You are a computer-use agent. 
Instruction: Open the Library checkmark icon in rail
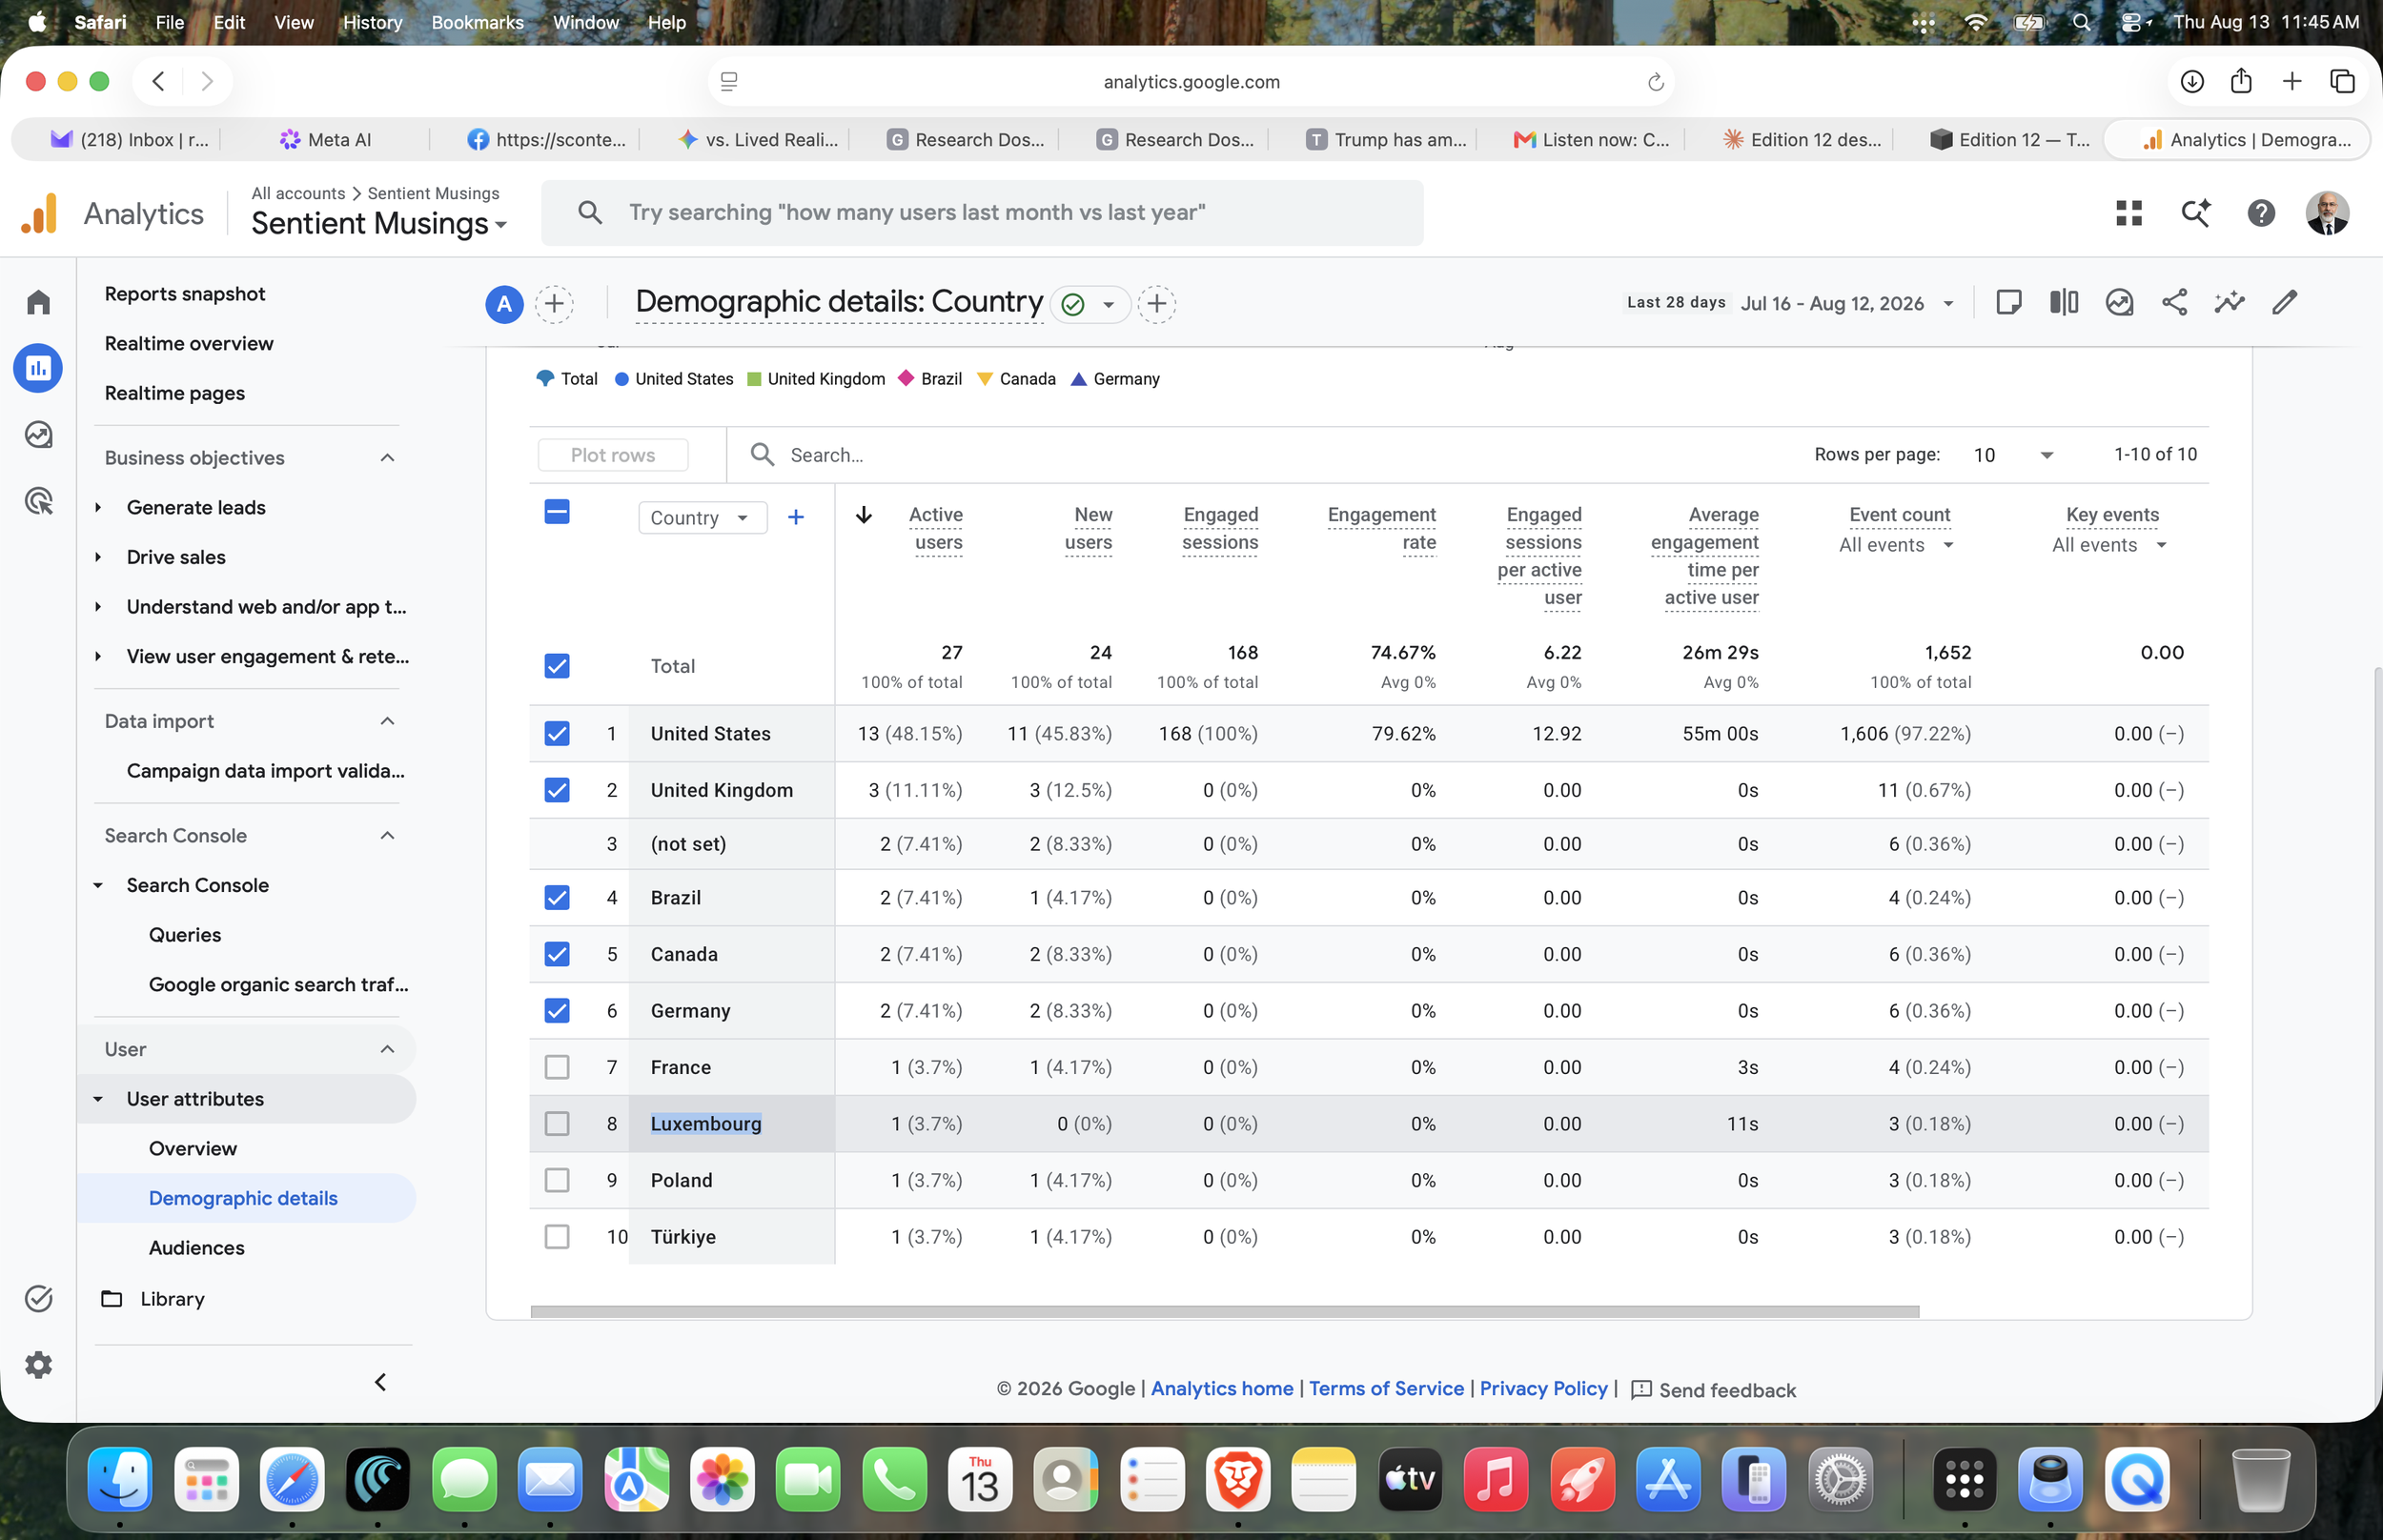(38, 1298)
